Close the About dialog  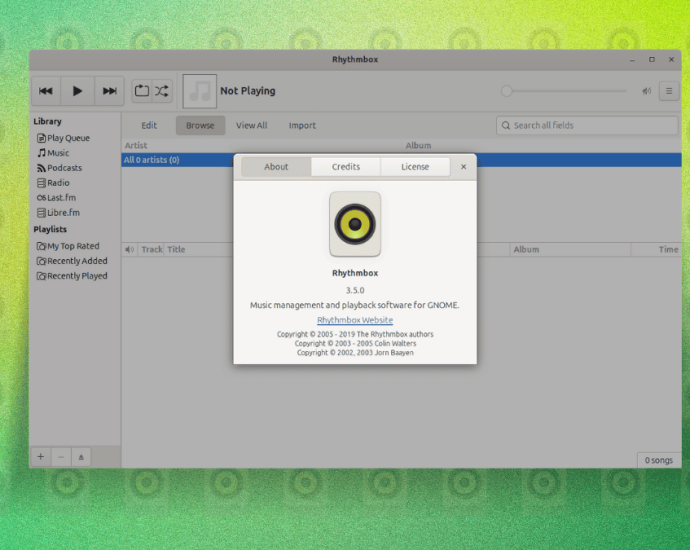click(x=463, y=167)
